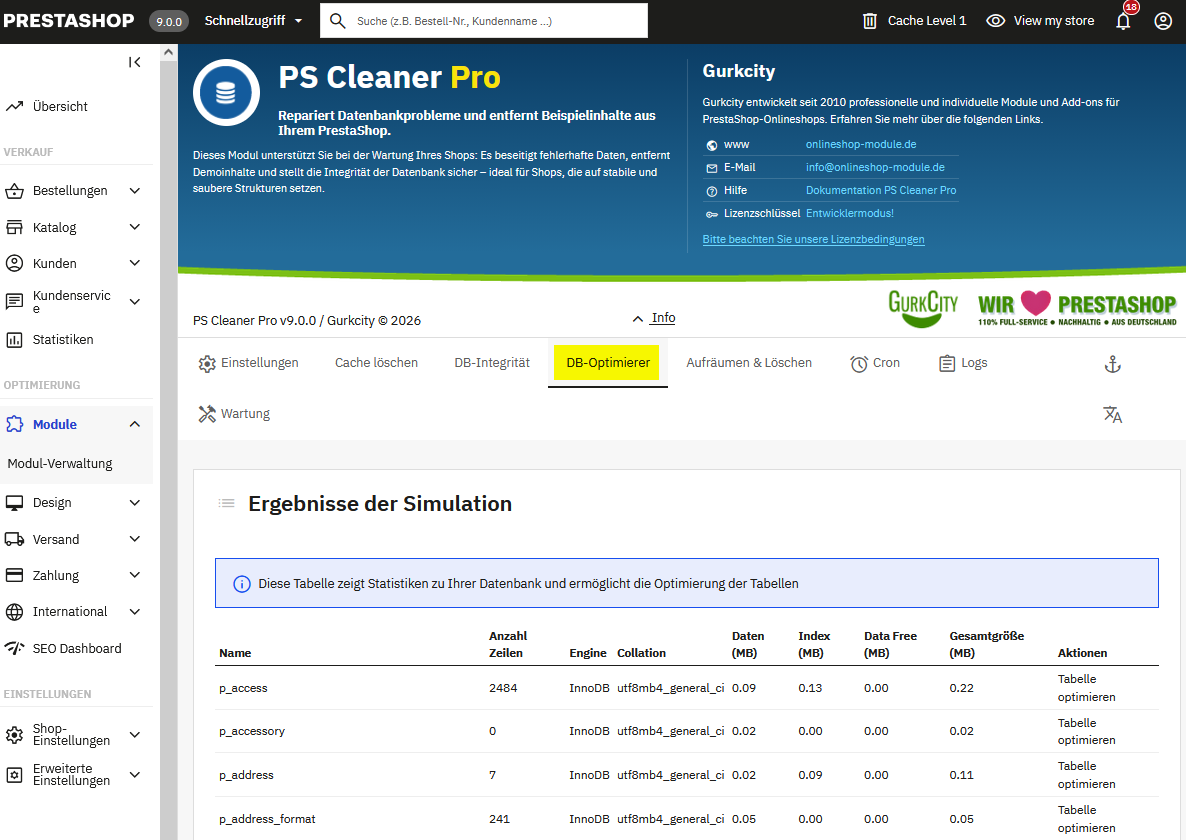1186x840 pixels.
Task: Collapse the Info header section
Action: (654, 318)
